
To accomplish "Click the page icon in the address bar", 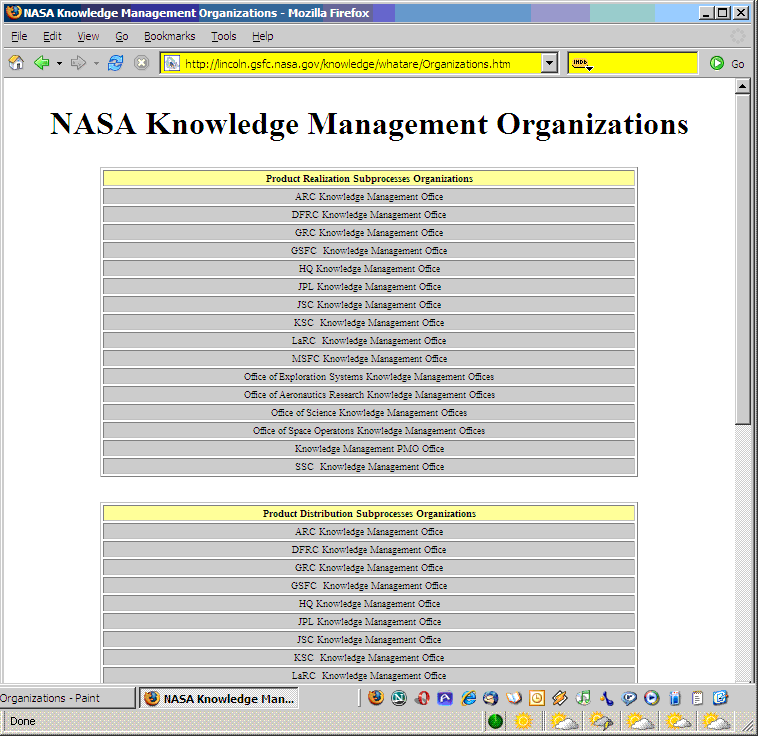I will (172, 63).
